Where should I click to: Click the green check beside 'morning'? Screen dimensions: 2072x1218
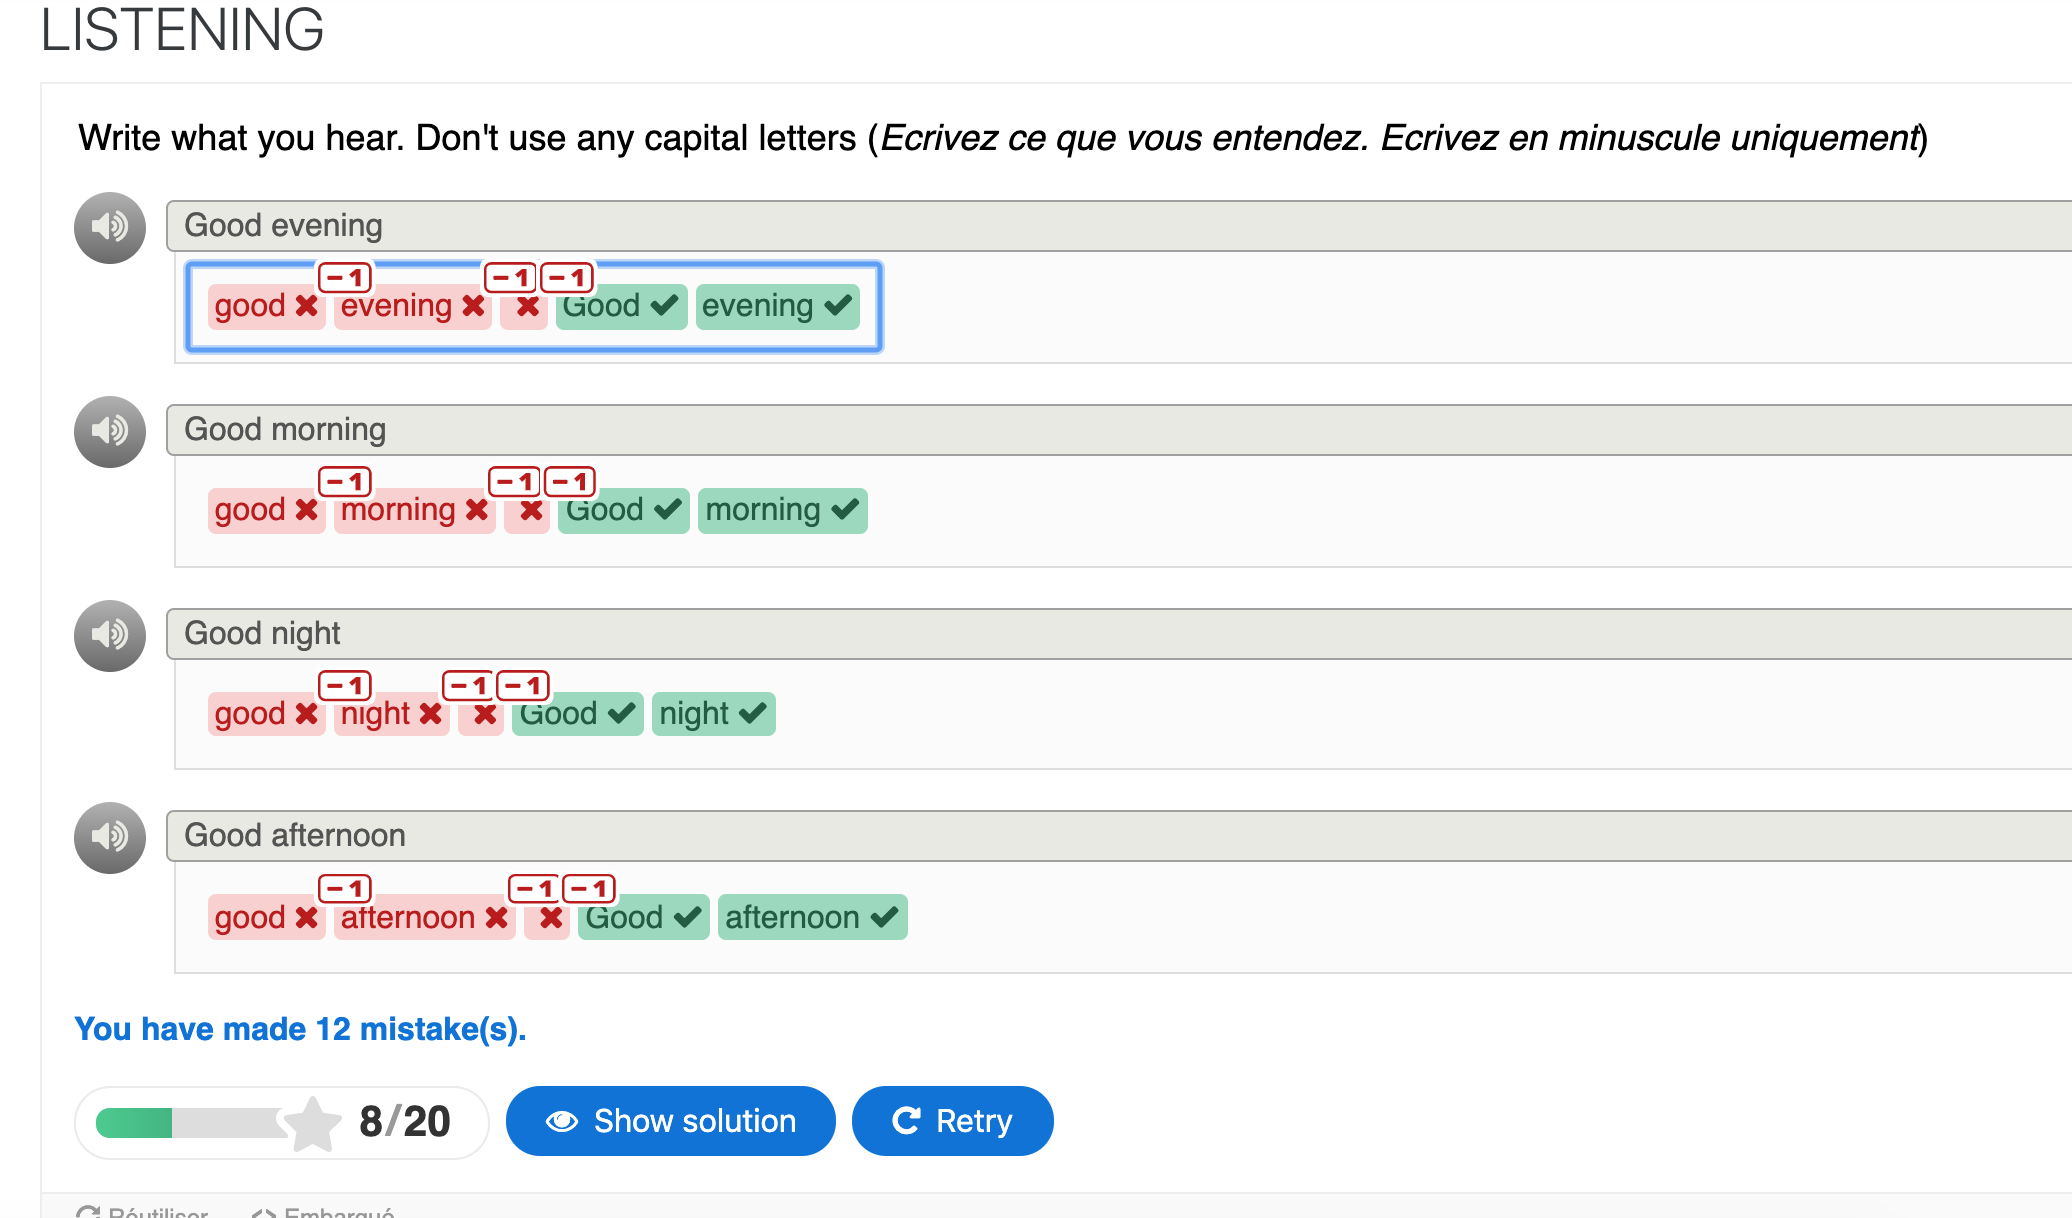pyautogui.click(x=845, y=510)
